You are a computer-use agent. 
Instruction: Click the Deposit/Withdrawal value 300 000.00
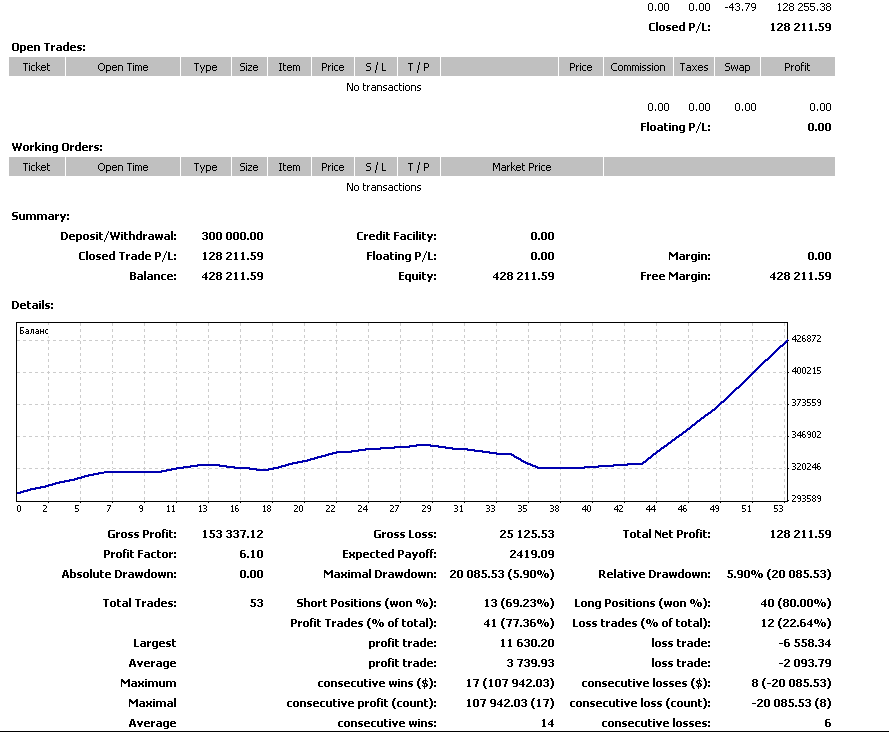coord(232,236)
